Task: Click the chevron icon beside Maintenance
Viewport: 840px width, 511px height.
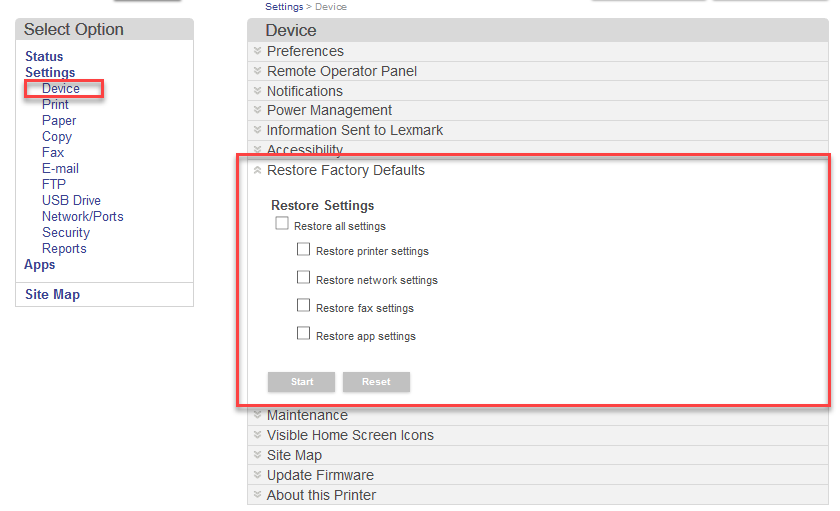Action: click(257, 415)
